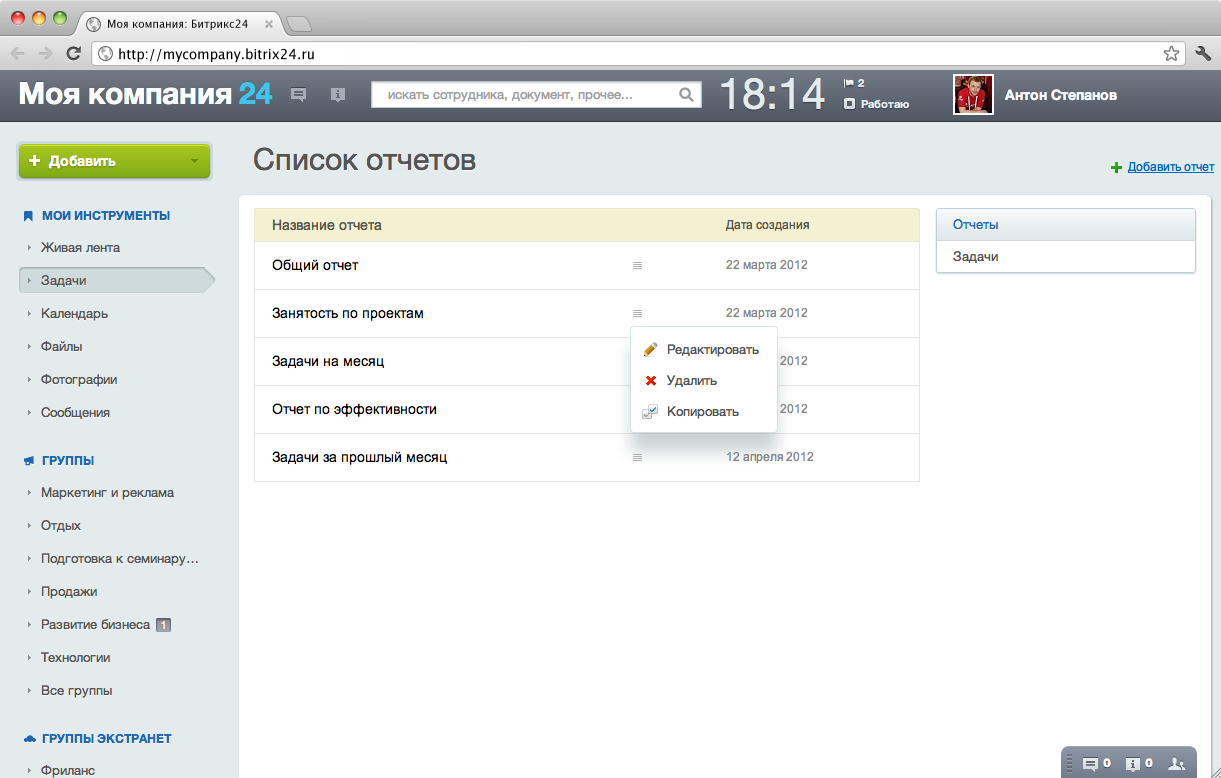Click the Антон Степанов user name
Image resolution: width=1221 pixels, height=778 pixels.
[x=1060, y=95]
